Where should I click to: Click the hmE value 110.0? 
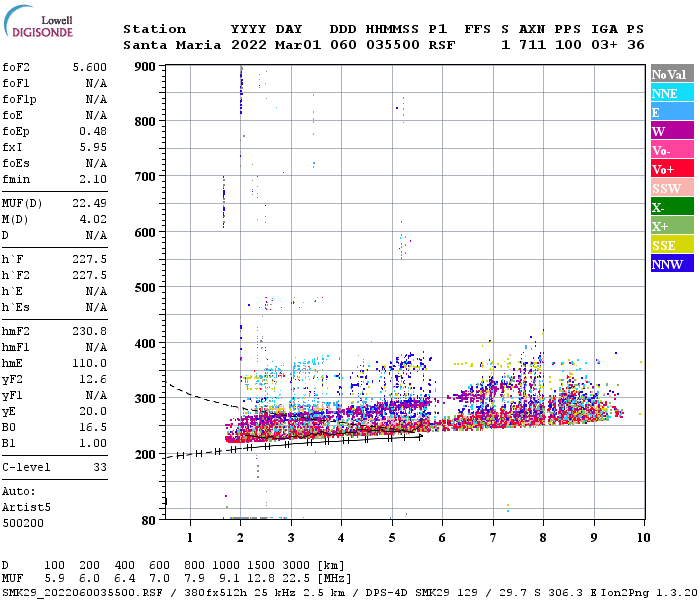pos(90,363)
